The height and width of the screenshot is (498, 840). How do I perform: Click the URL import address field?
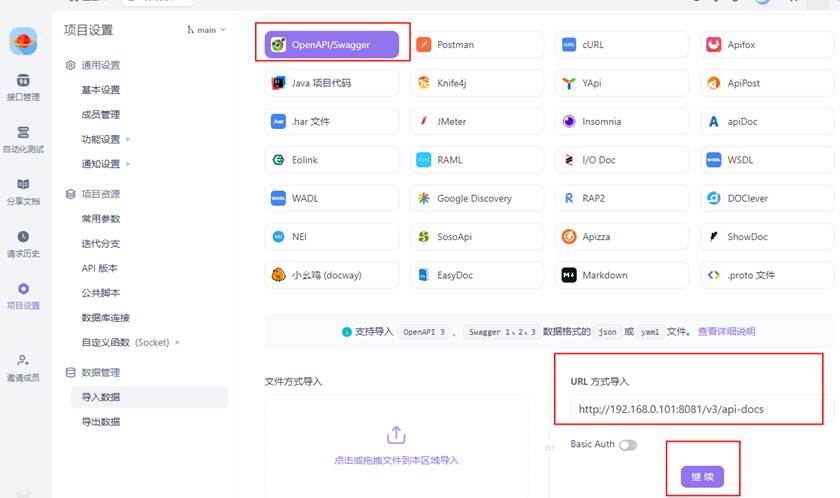click(702, 409)
